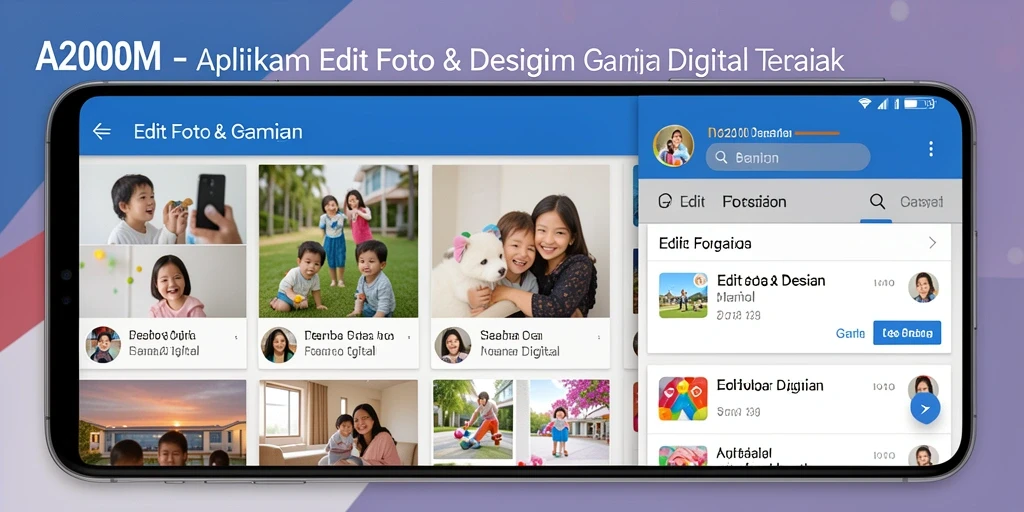Click the blue Leo Gnsbna button
The height and width of the screenshot is (512, 1024).
coord(906,333)
